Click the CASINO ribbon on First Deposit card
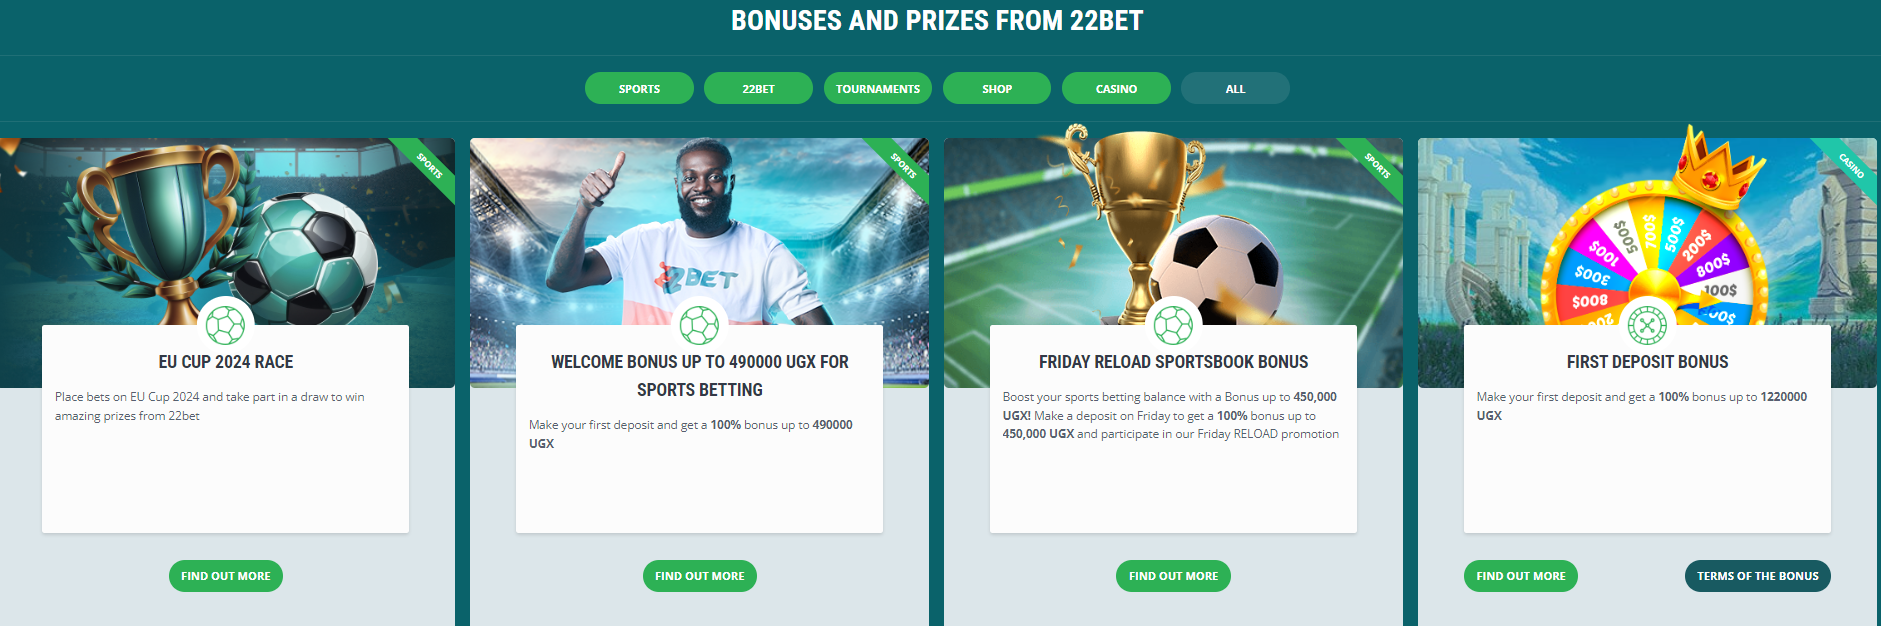The width and height of the screenshot is (1881, 626). 1850,166
